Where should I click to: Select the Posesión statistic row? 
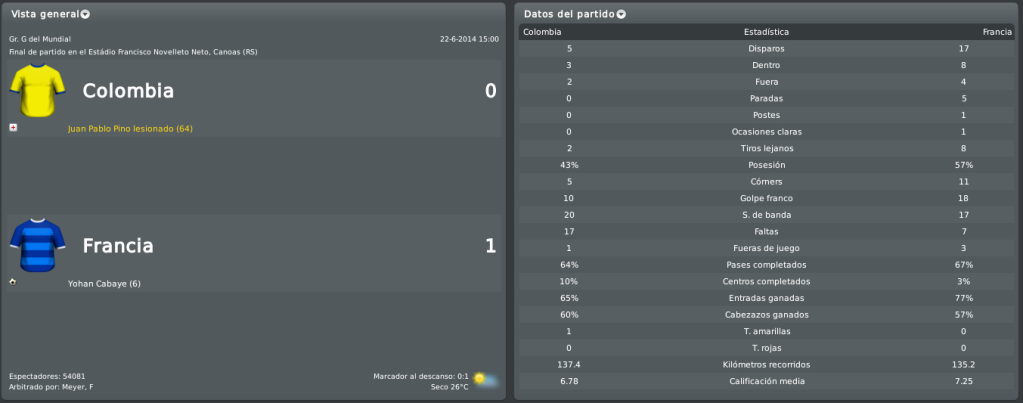pyautogui.click(x=767, y=165)
